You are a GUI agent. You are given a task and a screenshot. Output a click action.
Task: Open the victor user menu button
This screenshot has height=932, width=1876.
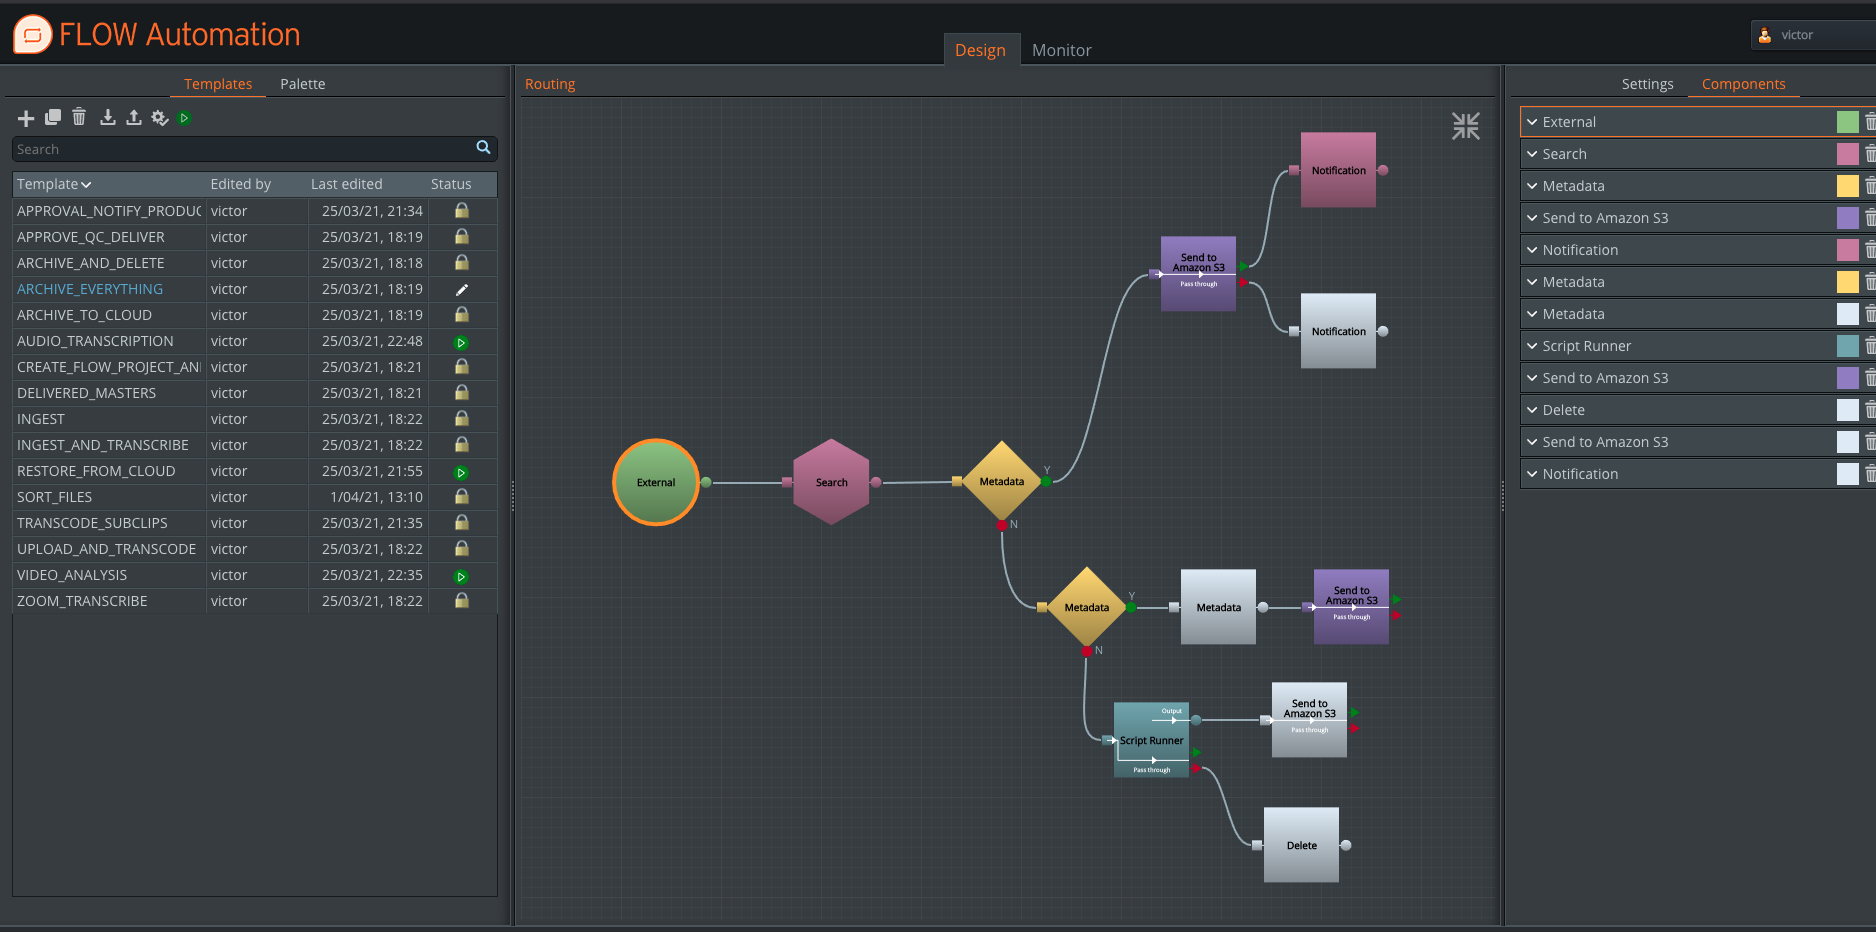pos(1811,35)
